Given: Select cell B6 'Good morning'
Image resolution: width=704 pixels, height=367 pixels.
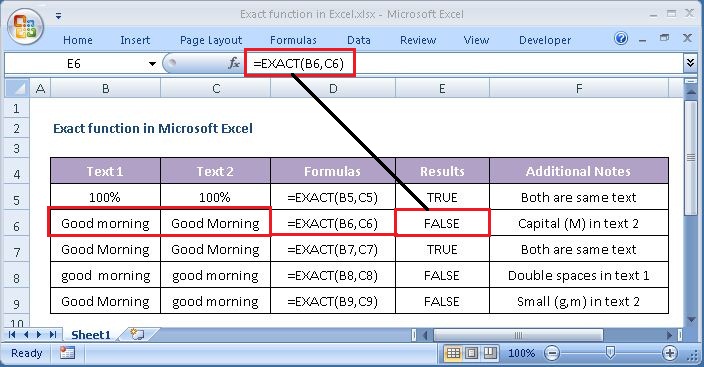Looking at the screenshot, I should tap(105, 223).
